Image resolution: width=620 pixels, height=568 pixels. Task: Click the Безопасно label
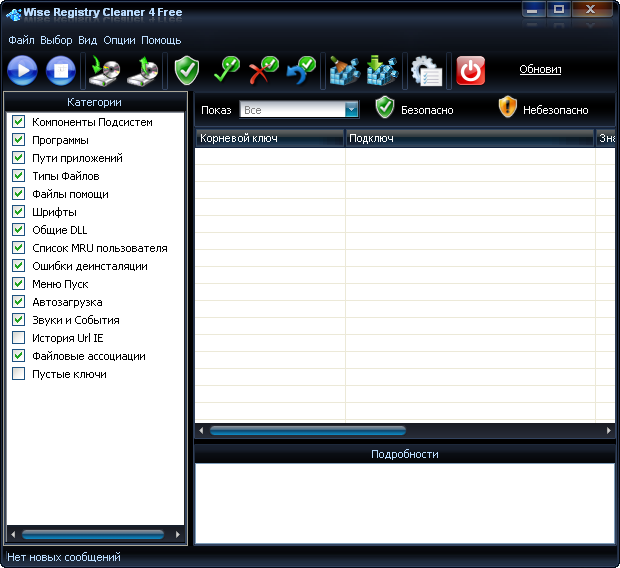pos(427,110)
